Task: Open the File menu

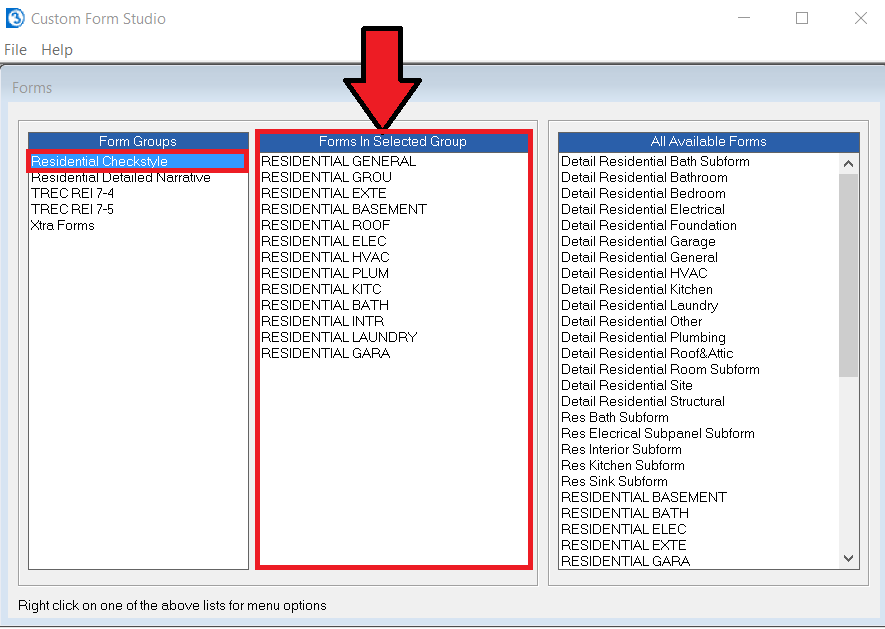Action: 15,50
